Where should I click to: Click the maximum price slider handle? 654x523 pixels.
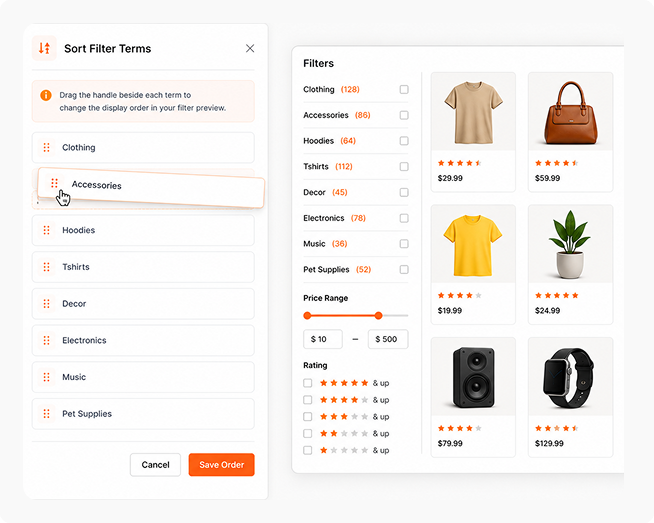point(378,316)
